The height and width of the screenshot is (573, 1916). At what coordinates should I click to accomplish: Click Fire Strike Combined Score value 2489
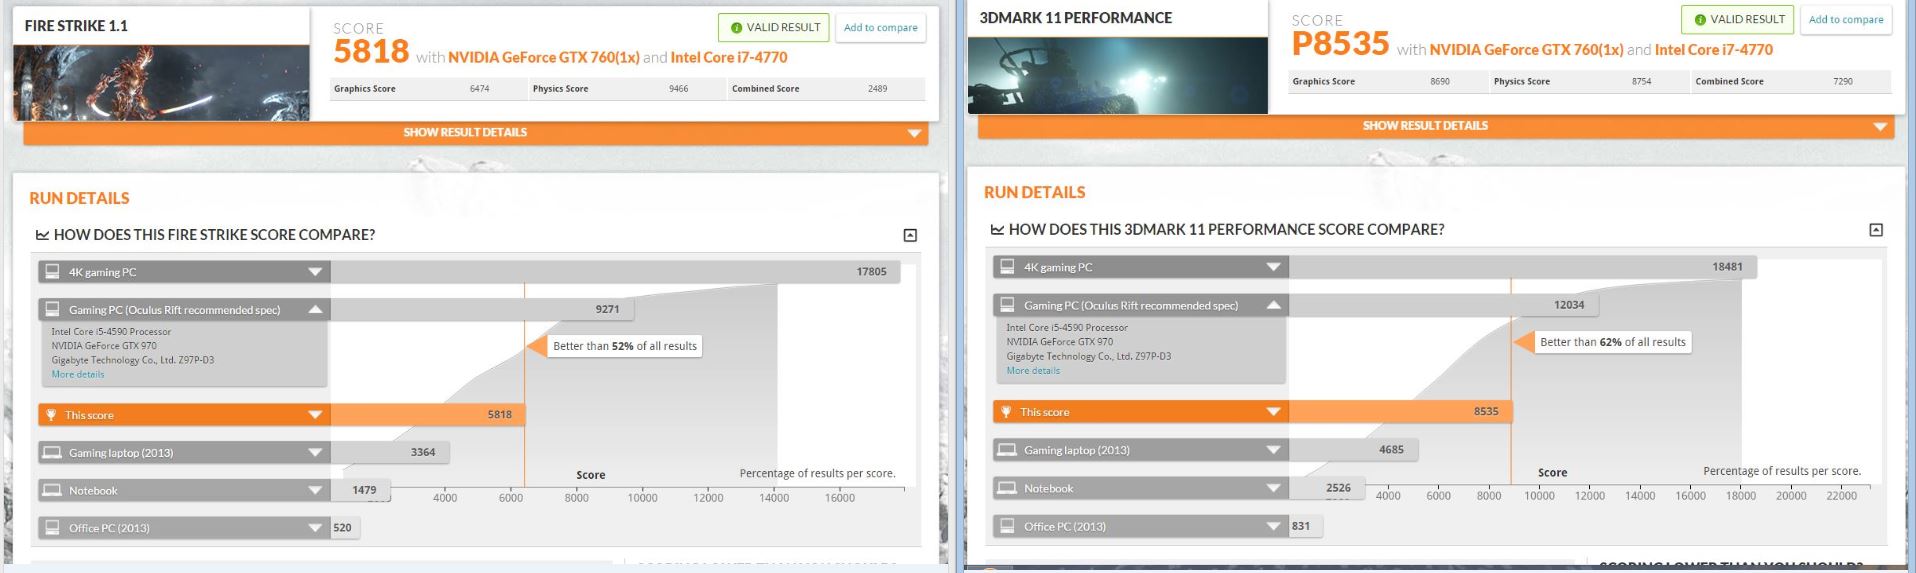(878, 89)
